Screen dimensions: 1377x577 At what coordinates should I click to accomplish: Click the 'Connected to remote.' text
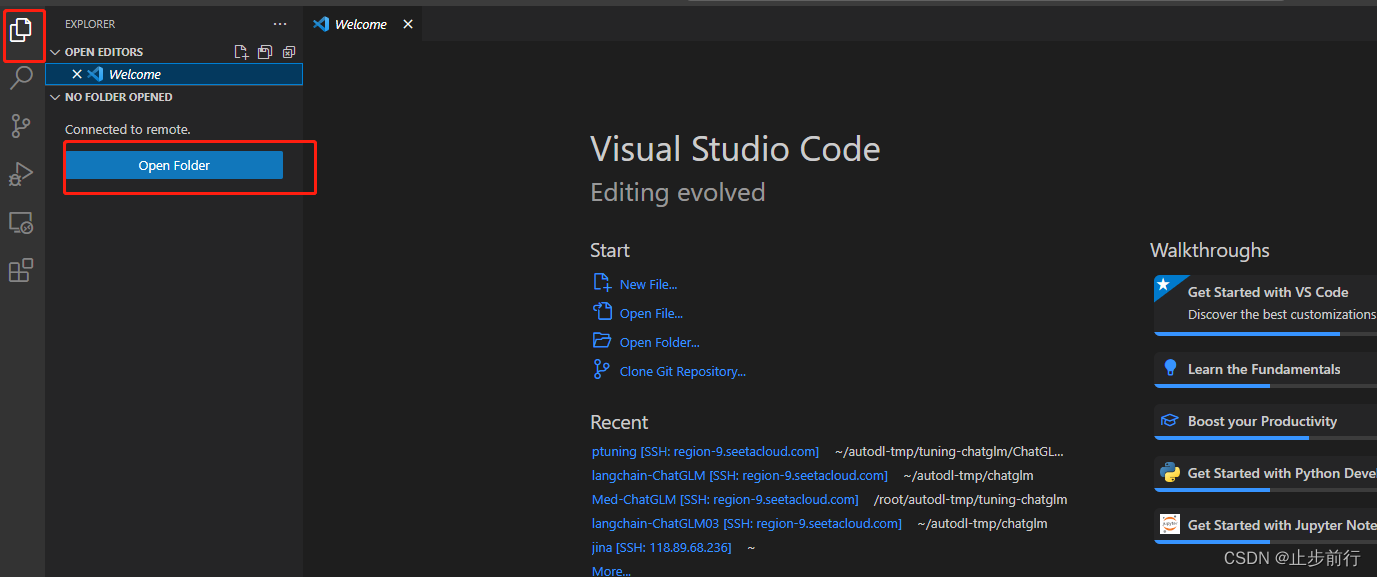coord(127,130)
